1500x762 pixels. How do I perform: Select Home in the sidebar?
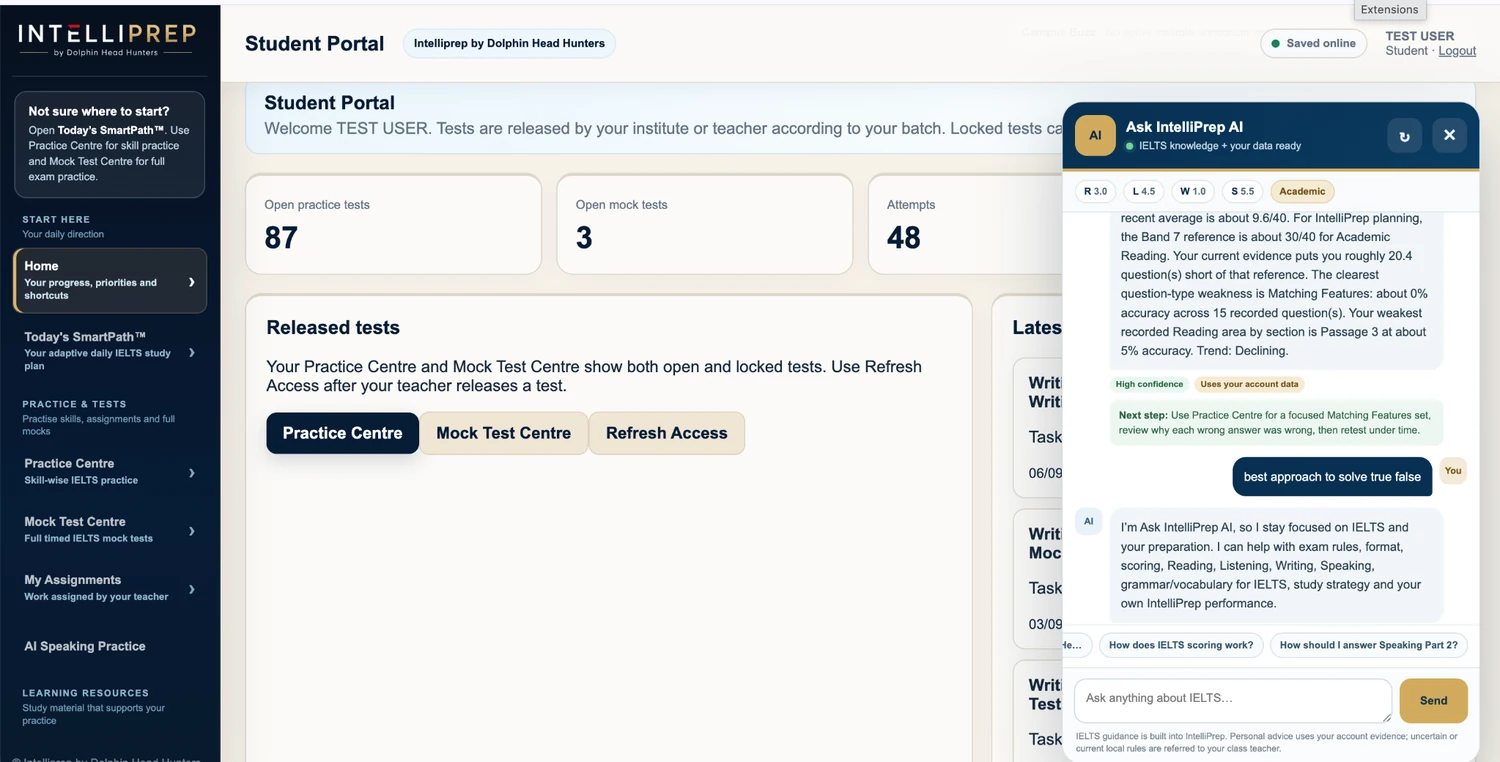110,281
